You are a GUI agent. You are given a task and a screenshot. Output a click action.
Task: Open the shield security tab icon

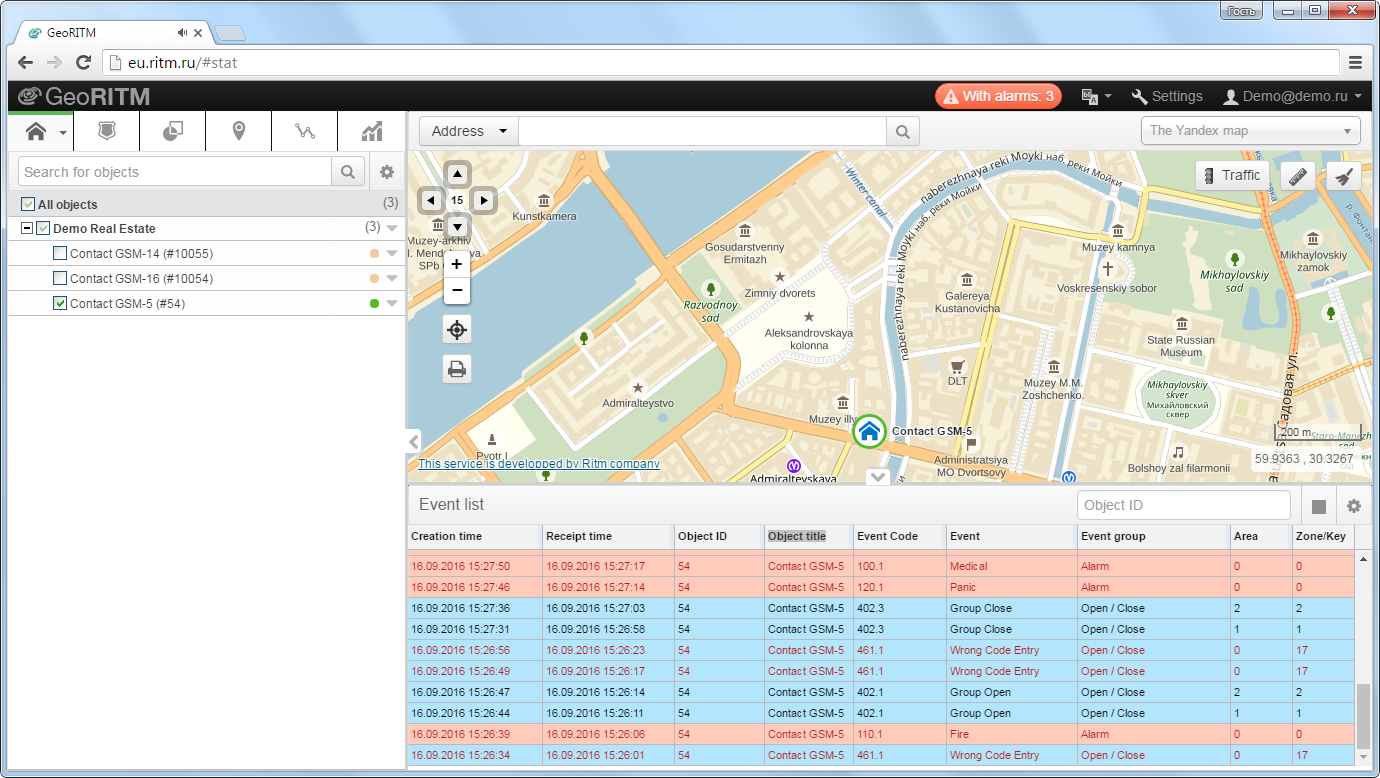point(107,131)
